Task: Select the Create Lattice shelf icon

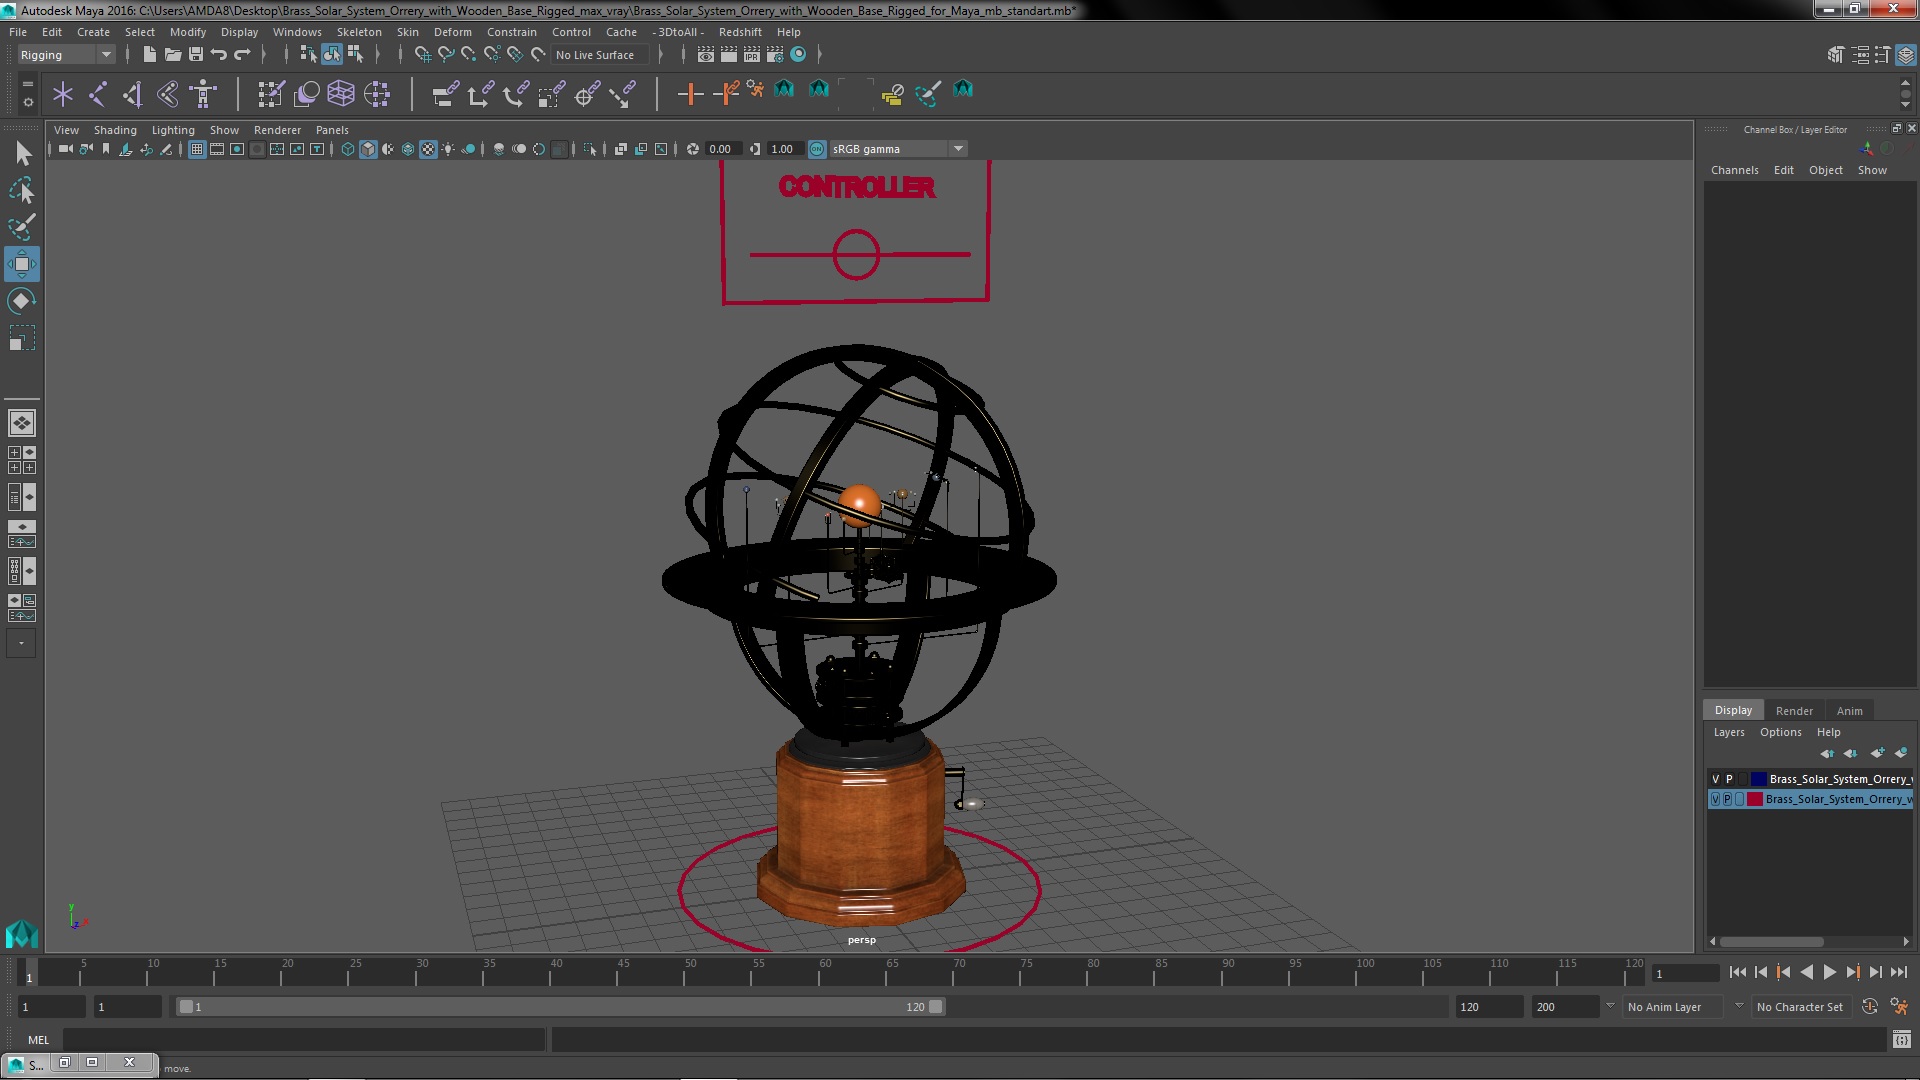Action: tap(341, 95)
